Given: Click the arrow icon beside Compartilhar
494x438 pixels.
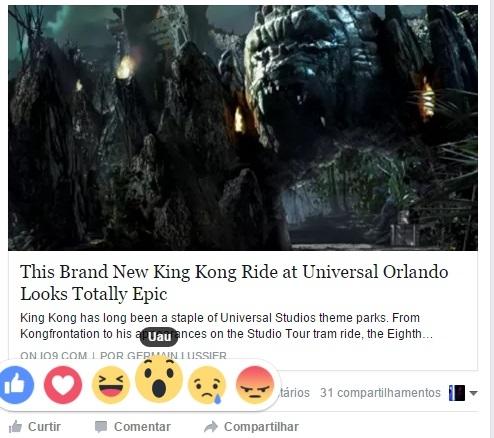Looking at the screenshot, I should point(211,426).
